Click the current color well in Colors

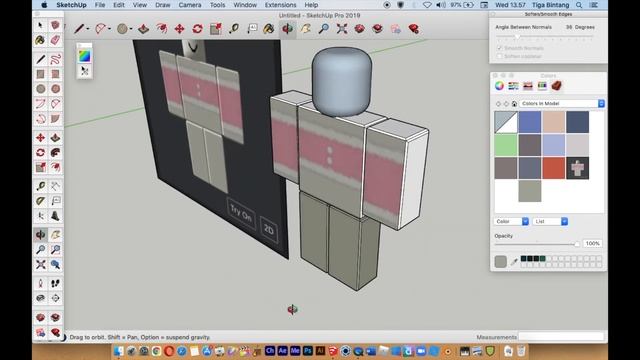[500, 262]
